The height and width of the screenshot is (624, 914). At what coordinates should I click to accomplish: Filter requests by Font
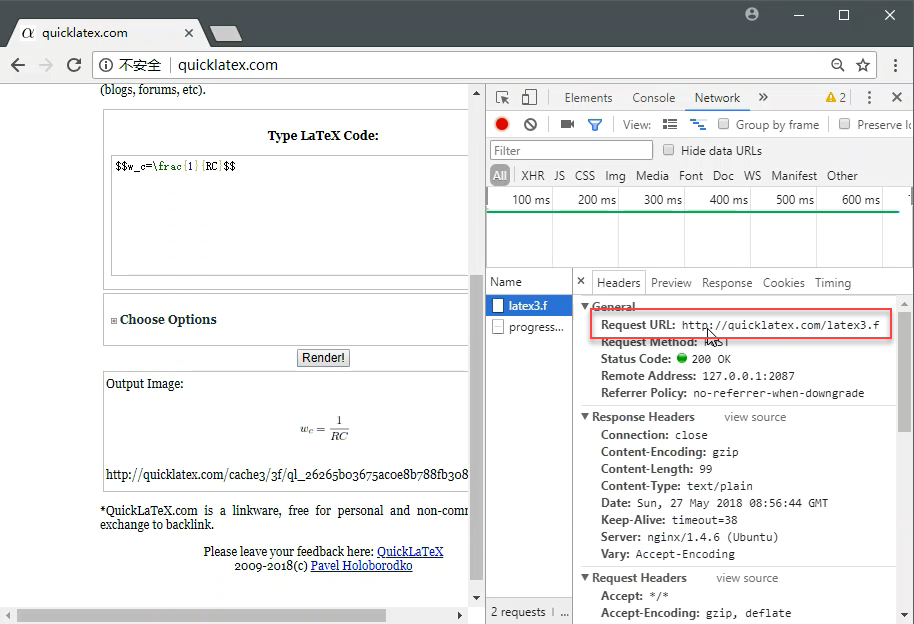691,176
